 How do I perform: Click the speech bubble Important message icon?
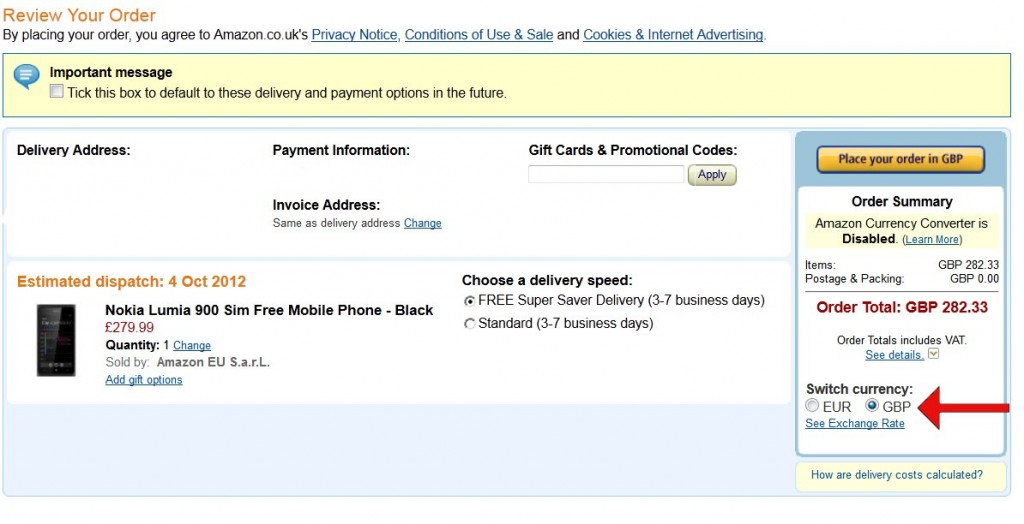[x=26, y=76]
